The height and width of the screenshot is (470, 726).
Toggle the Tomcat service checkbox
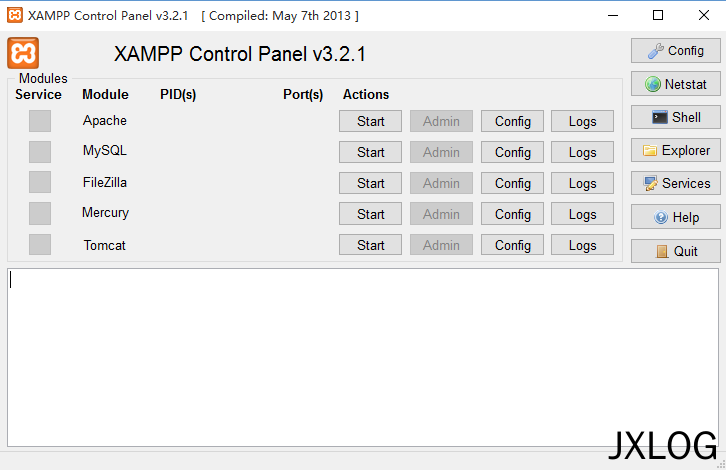(40, 244)
